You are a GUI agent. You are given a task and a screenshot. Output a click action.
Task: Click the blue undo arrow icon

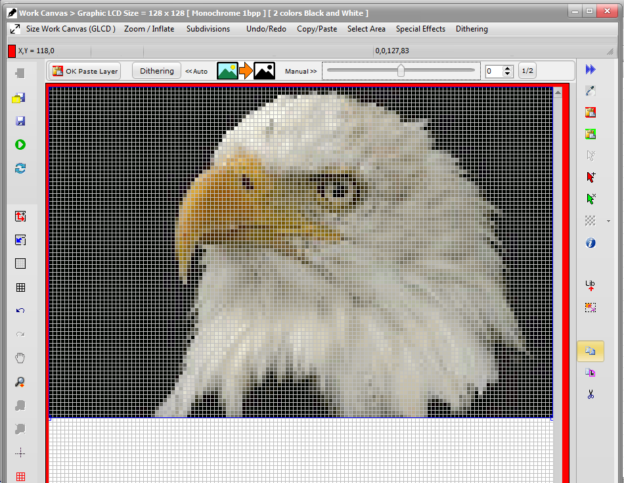(20, 311)
